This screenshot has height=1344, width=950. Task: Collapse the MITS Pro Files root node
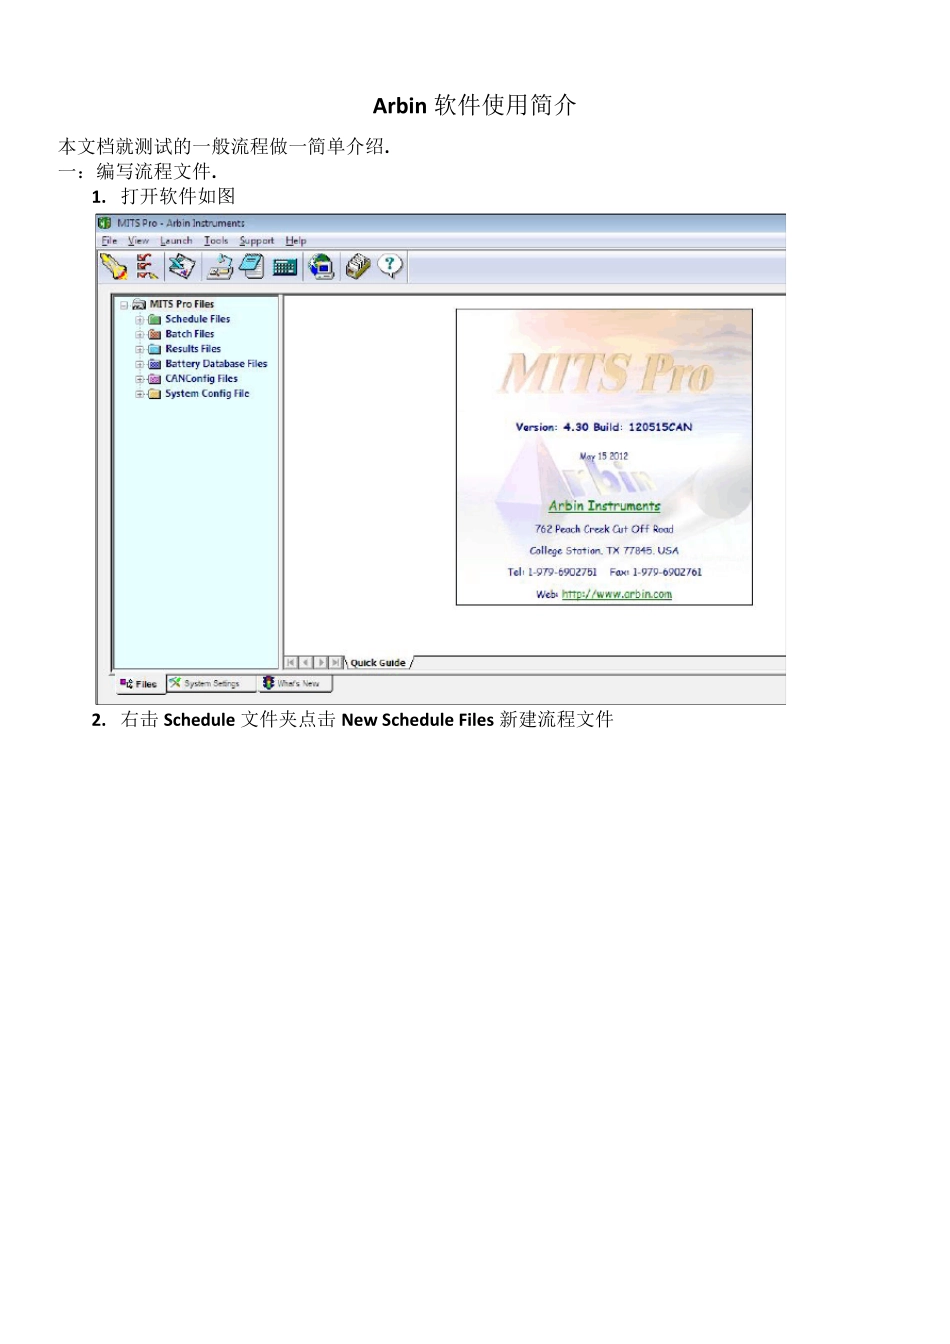[x=124, y=304]
